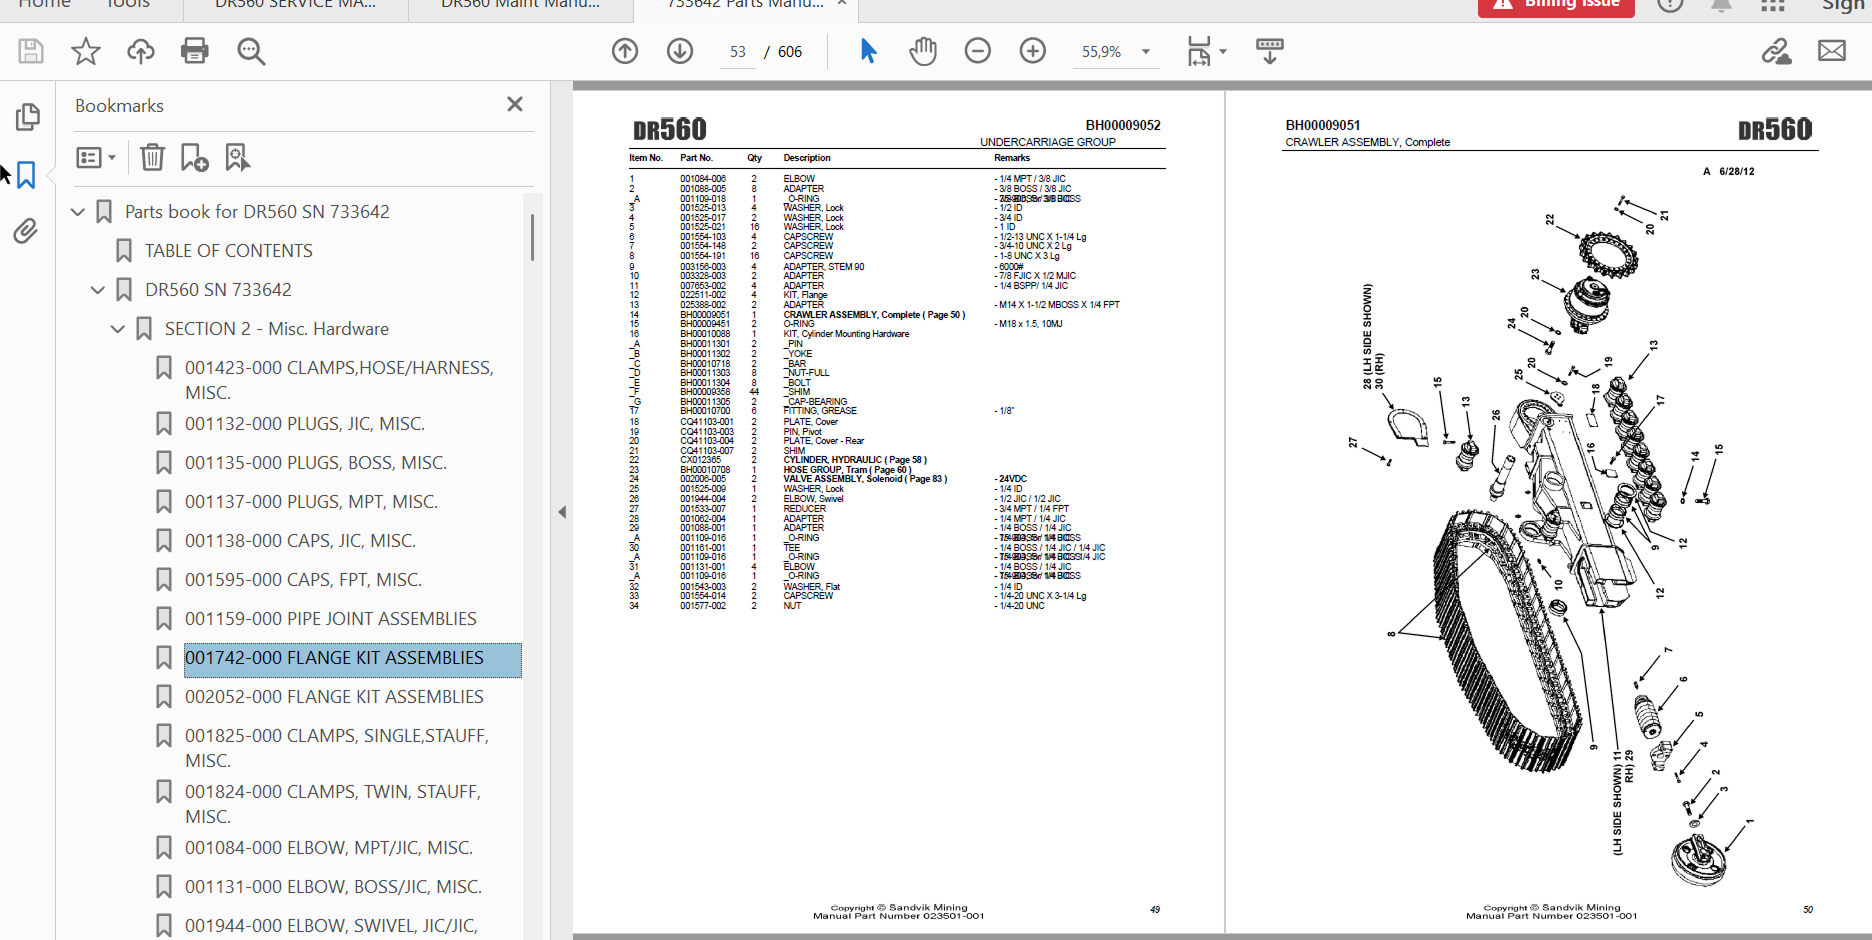The height and width of the screenshot is (940, 1872).
Task: Select the Hand pan tool
Action: 922,51
